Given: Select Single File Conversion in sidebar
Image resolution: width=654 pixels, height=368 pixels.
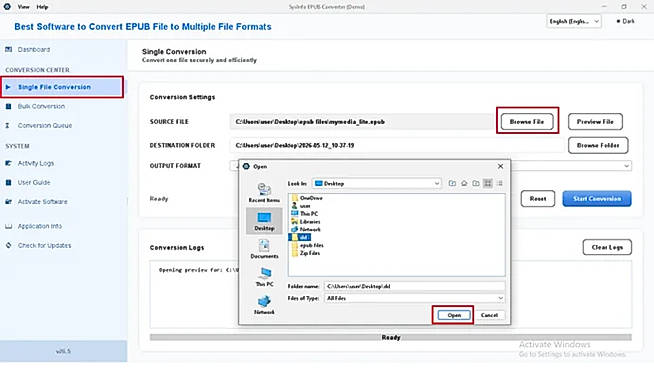Looking at the screenshot, I should pos(62,87).
